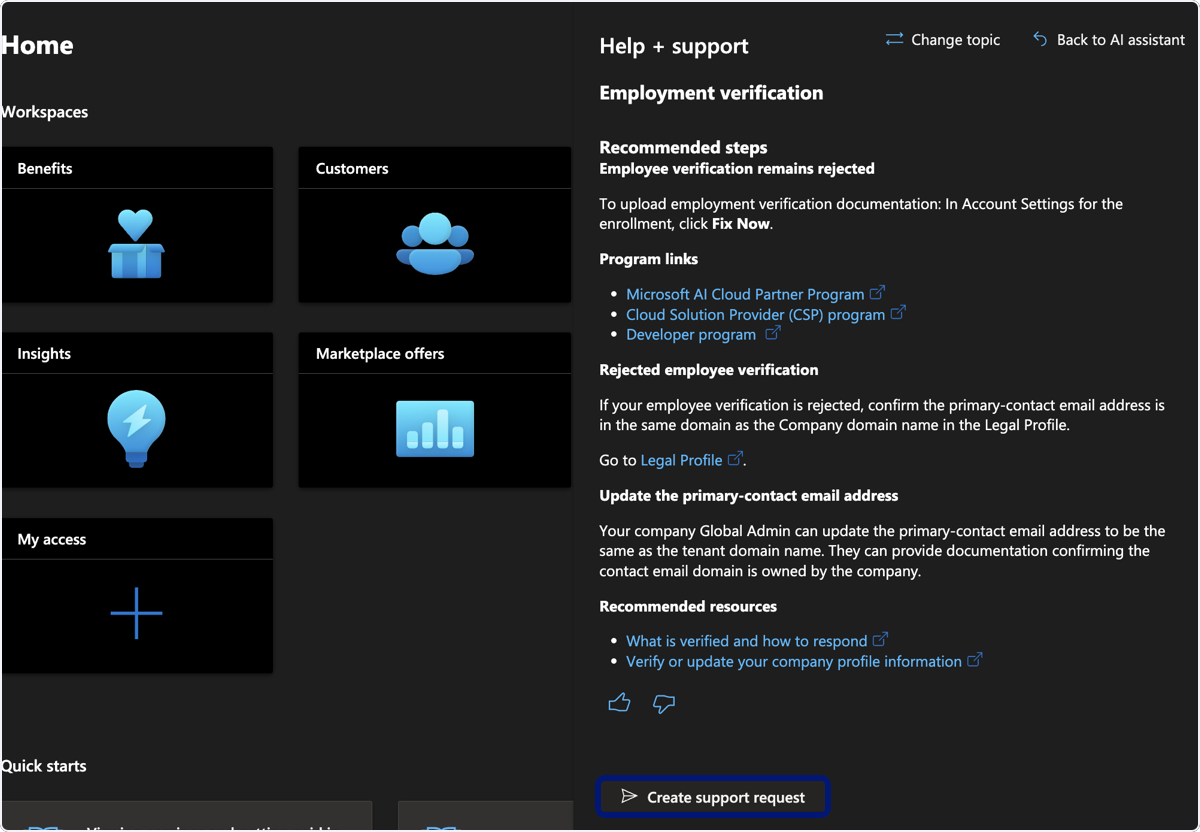Select the Insights workspace title
The height and width of the screenshot is (832, 1200).
point(44,353)
